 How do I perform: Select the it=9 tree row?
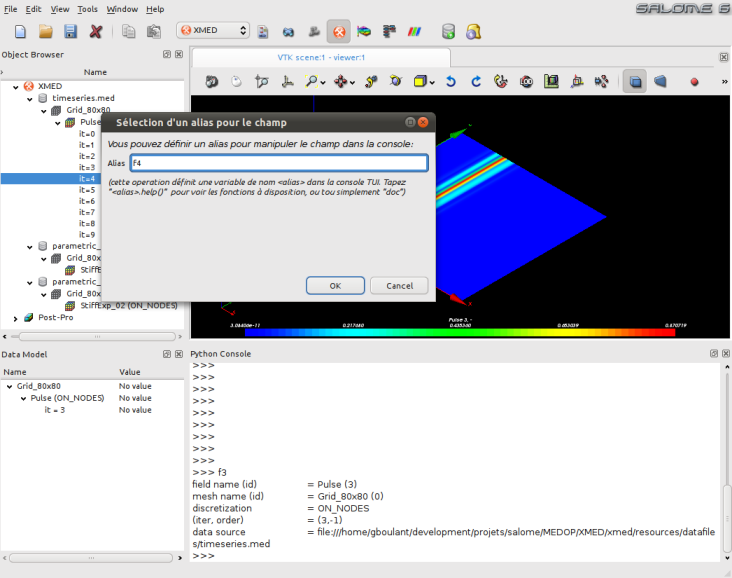87,235
